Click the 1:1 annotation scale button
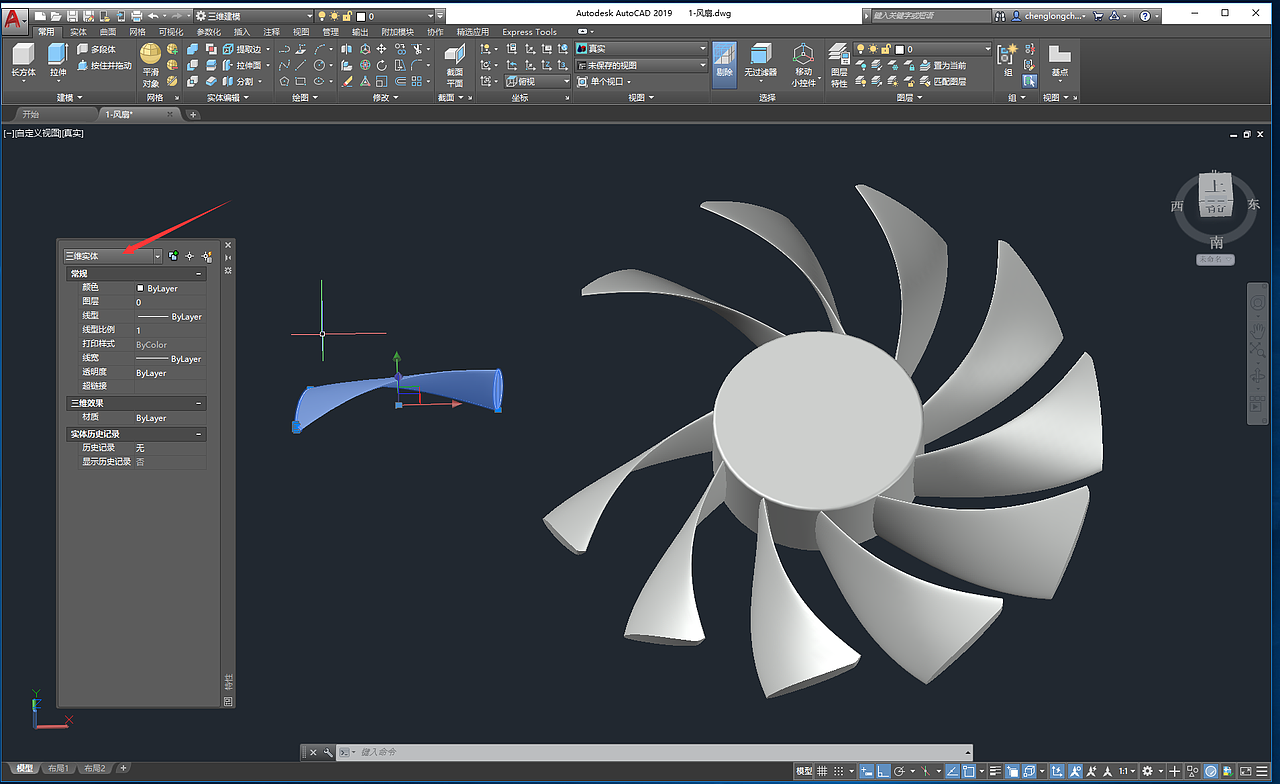This screenshot has width=1280, height=784. coord(1127,771)
